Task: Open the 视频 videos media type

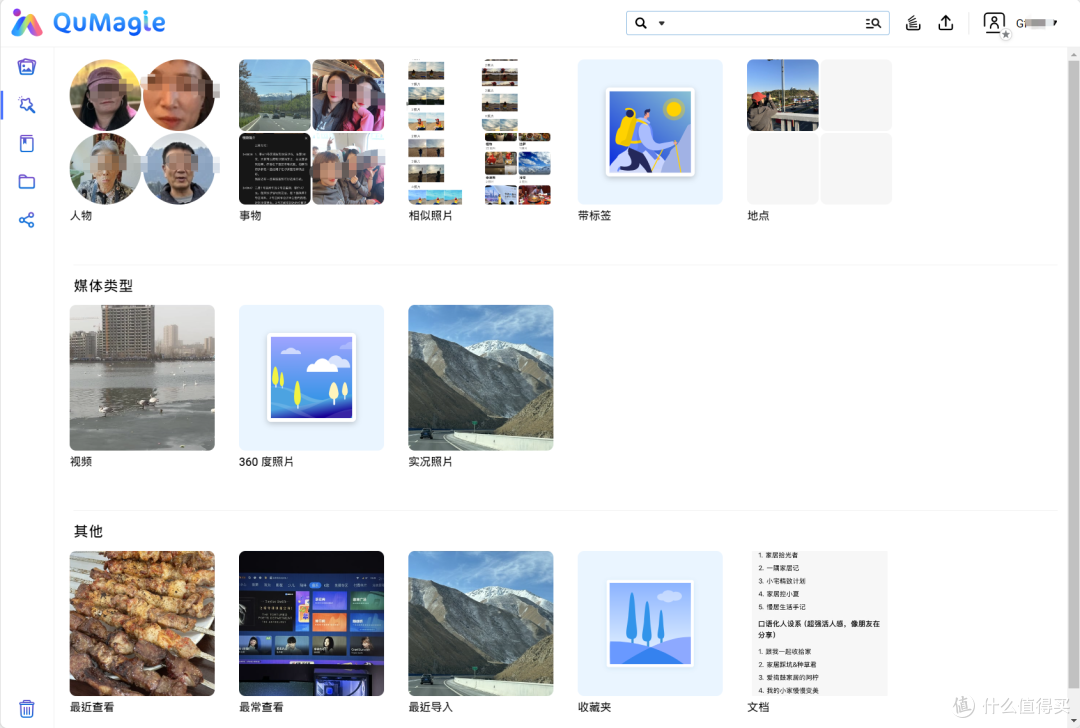Action: tap(143, 377)
